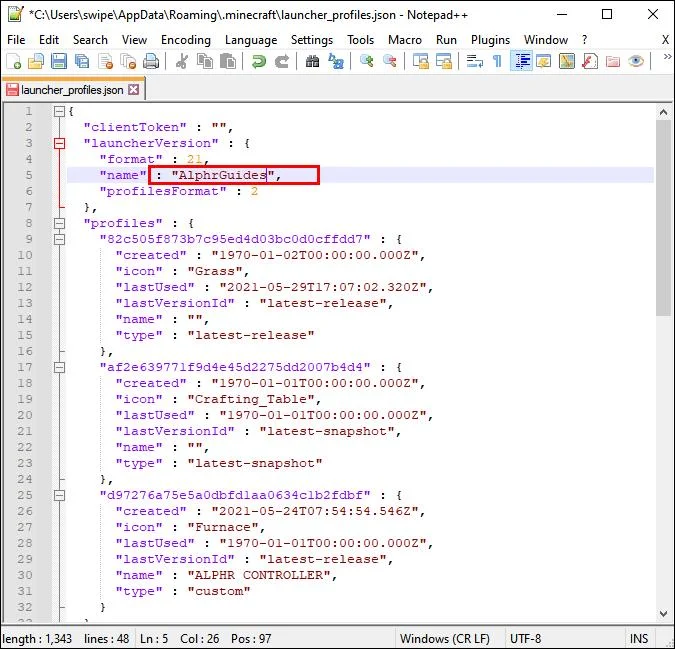Save the file using the Save icon
Viewport: 675px width, 649px height.
tap(59, 61)
